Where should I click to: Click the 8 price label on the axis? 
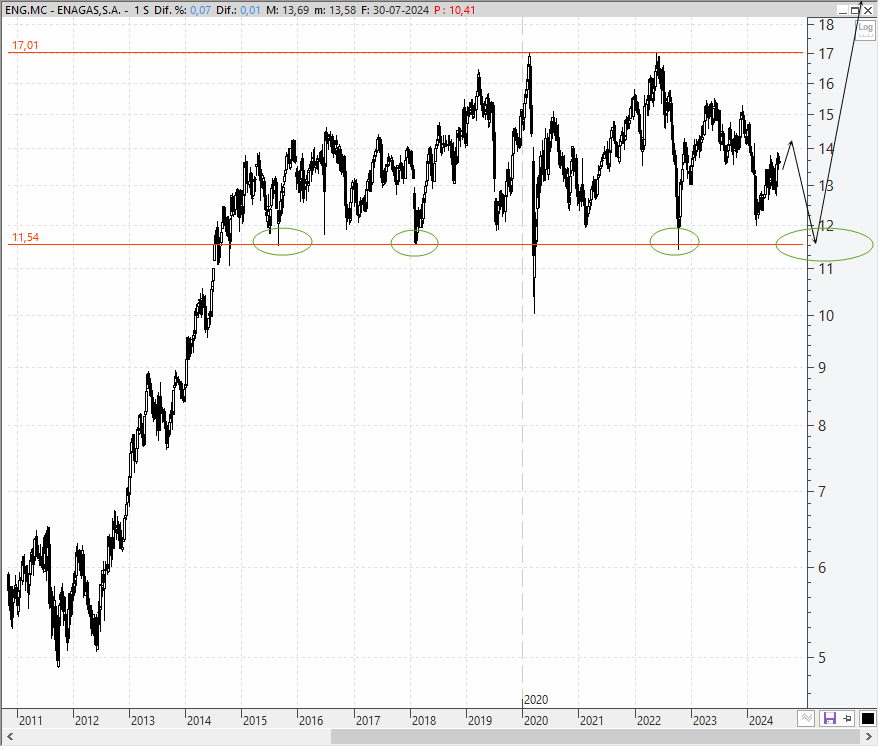[822, 426]
